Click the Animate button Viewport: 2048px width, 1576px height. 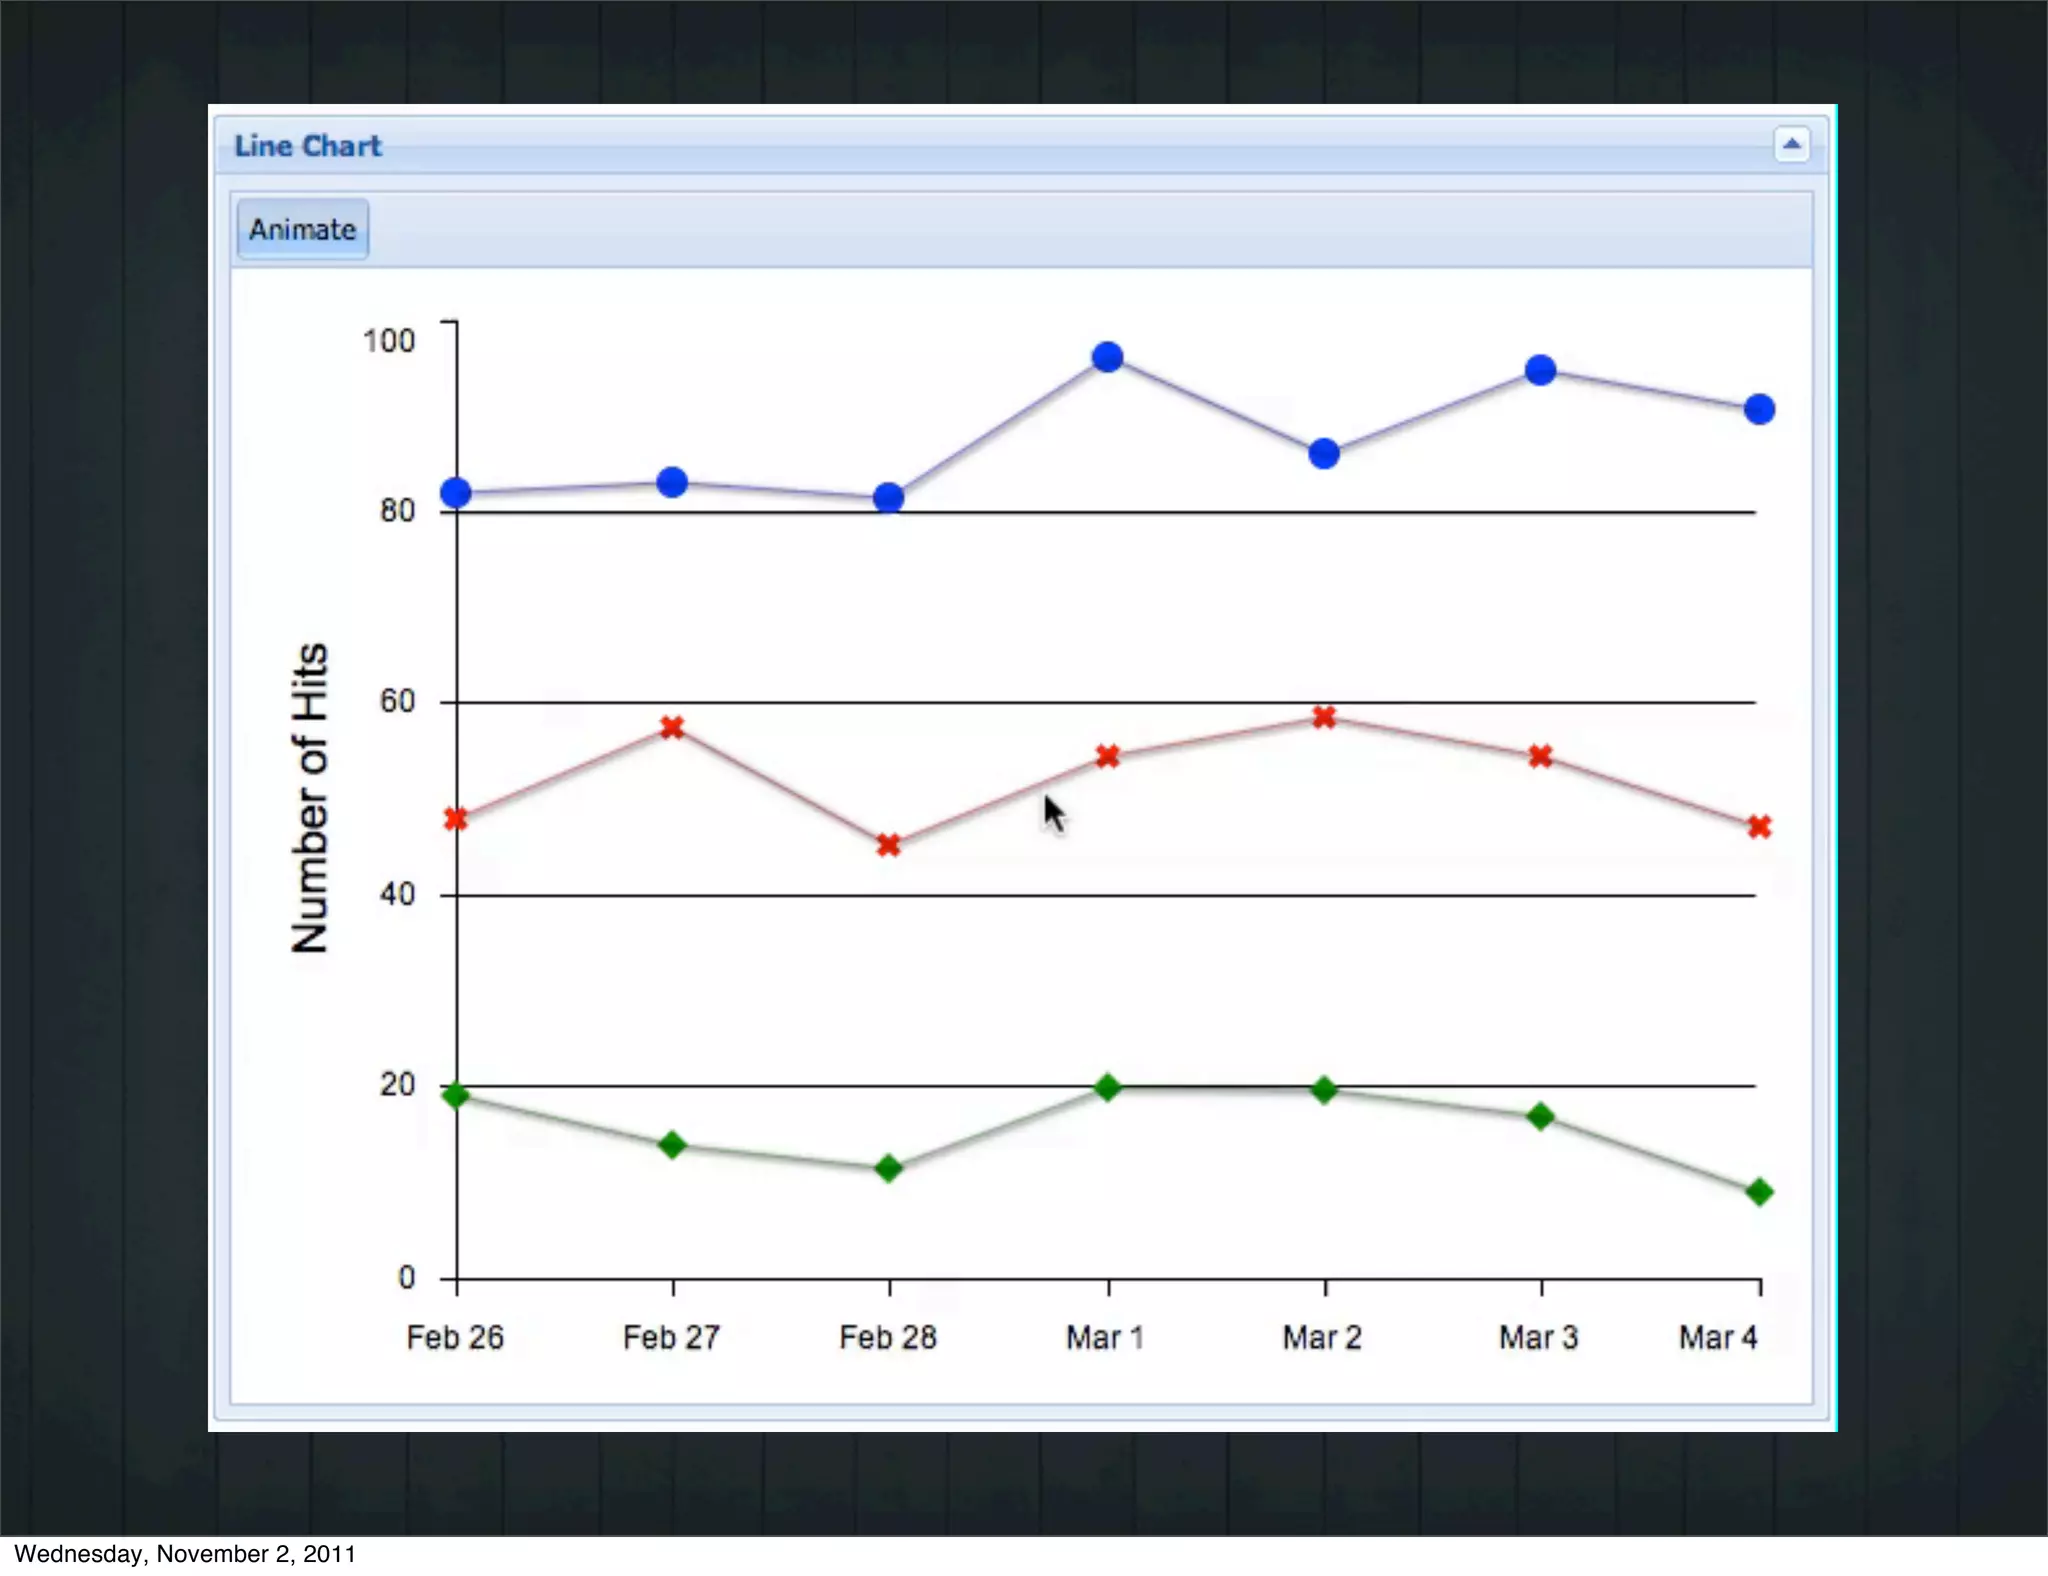pyautogui.click(x=302, y=230)
